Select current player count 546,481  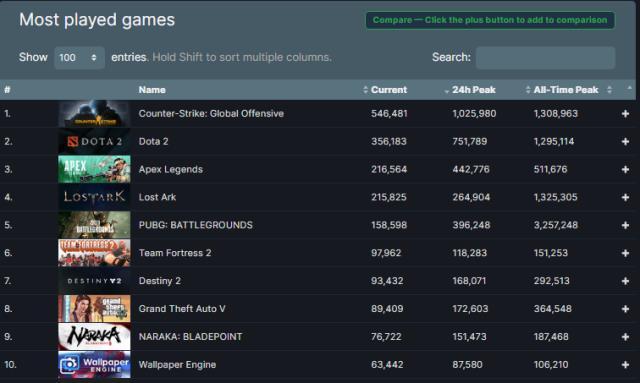(x=389, y=114)
